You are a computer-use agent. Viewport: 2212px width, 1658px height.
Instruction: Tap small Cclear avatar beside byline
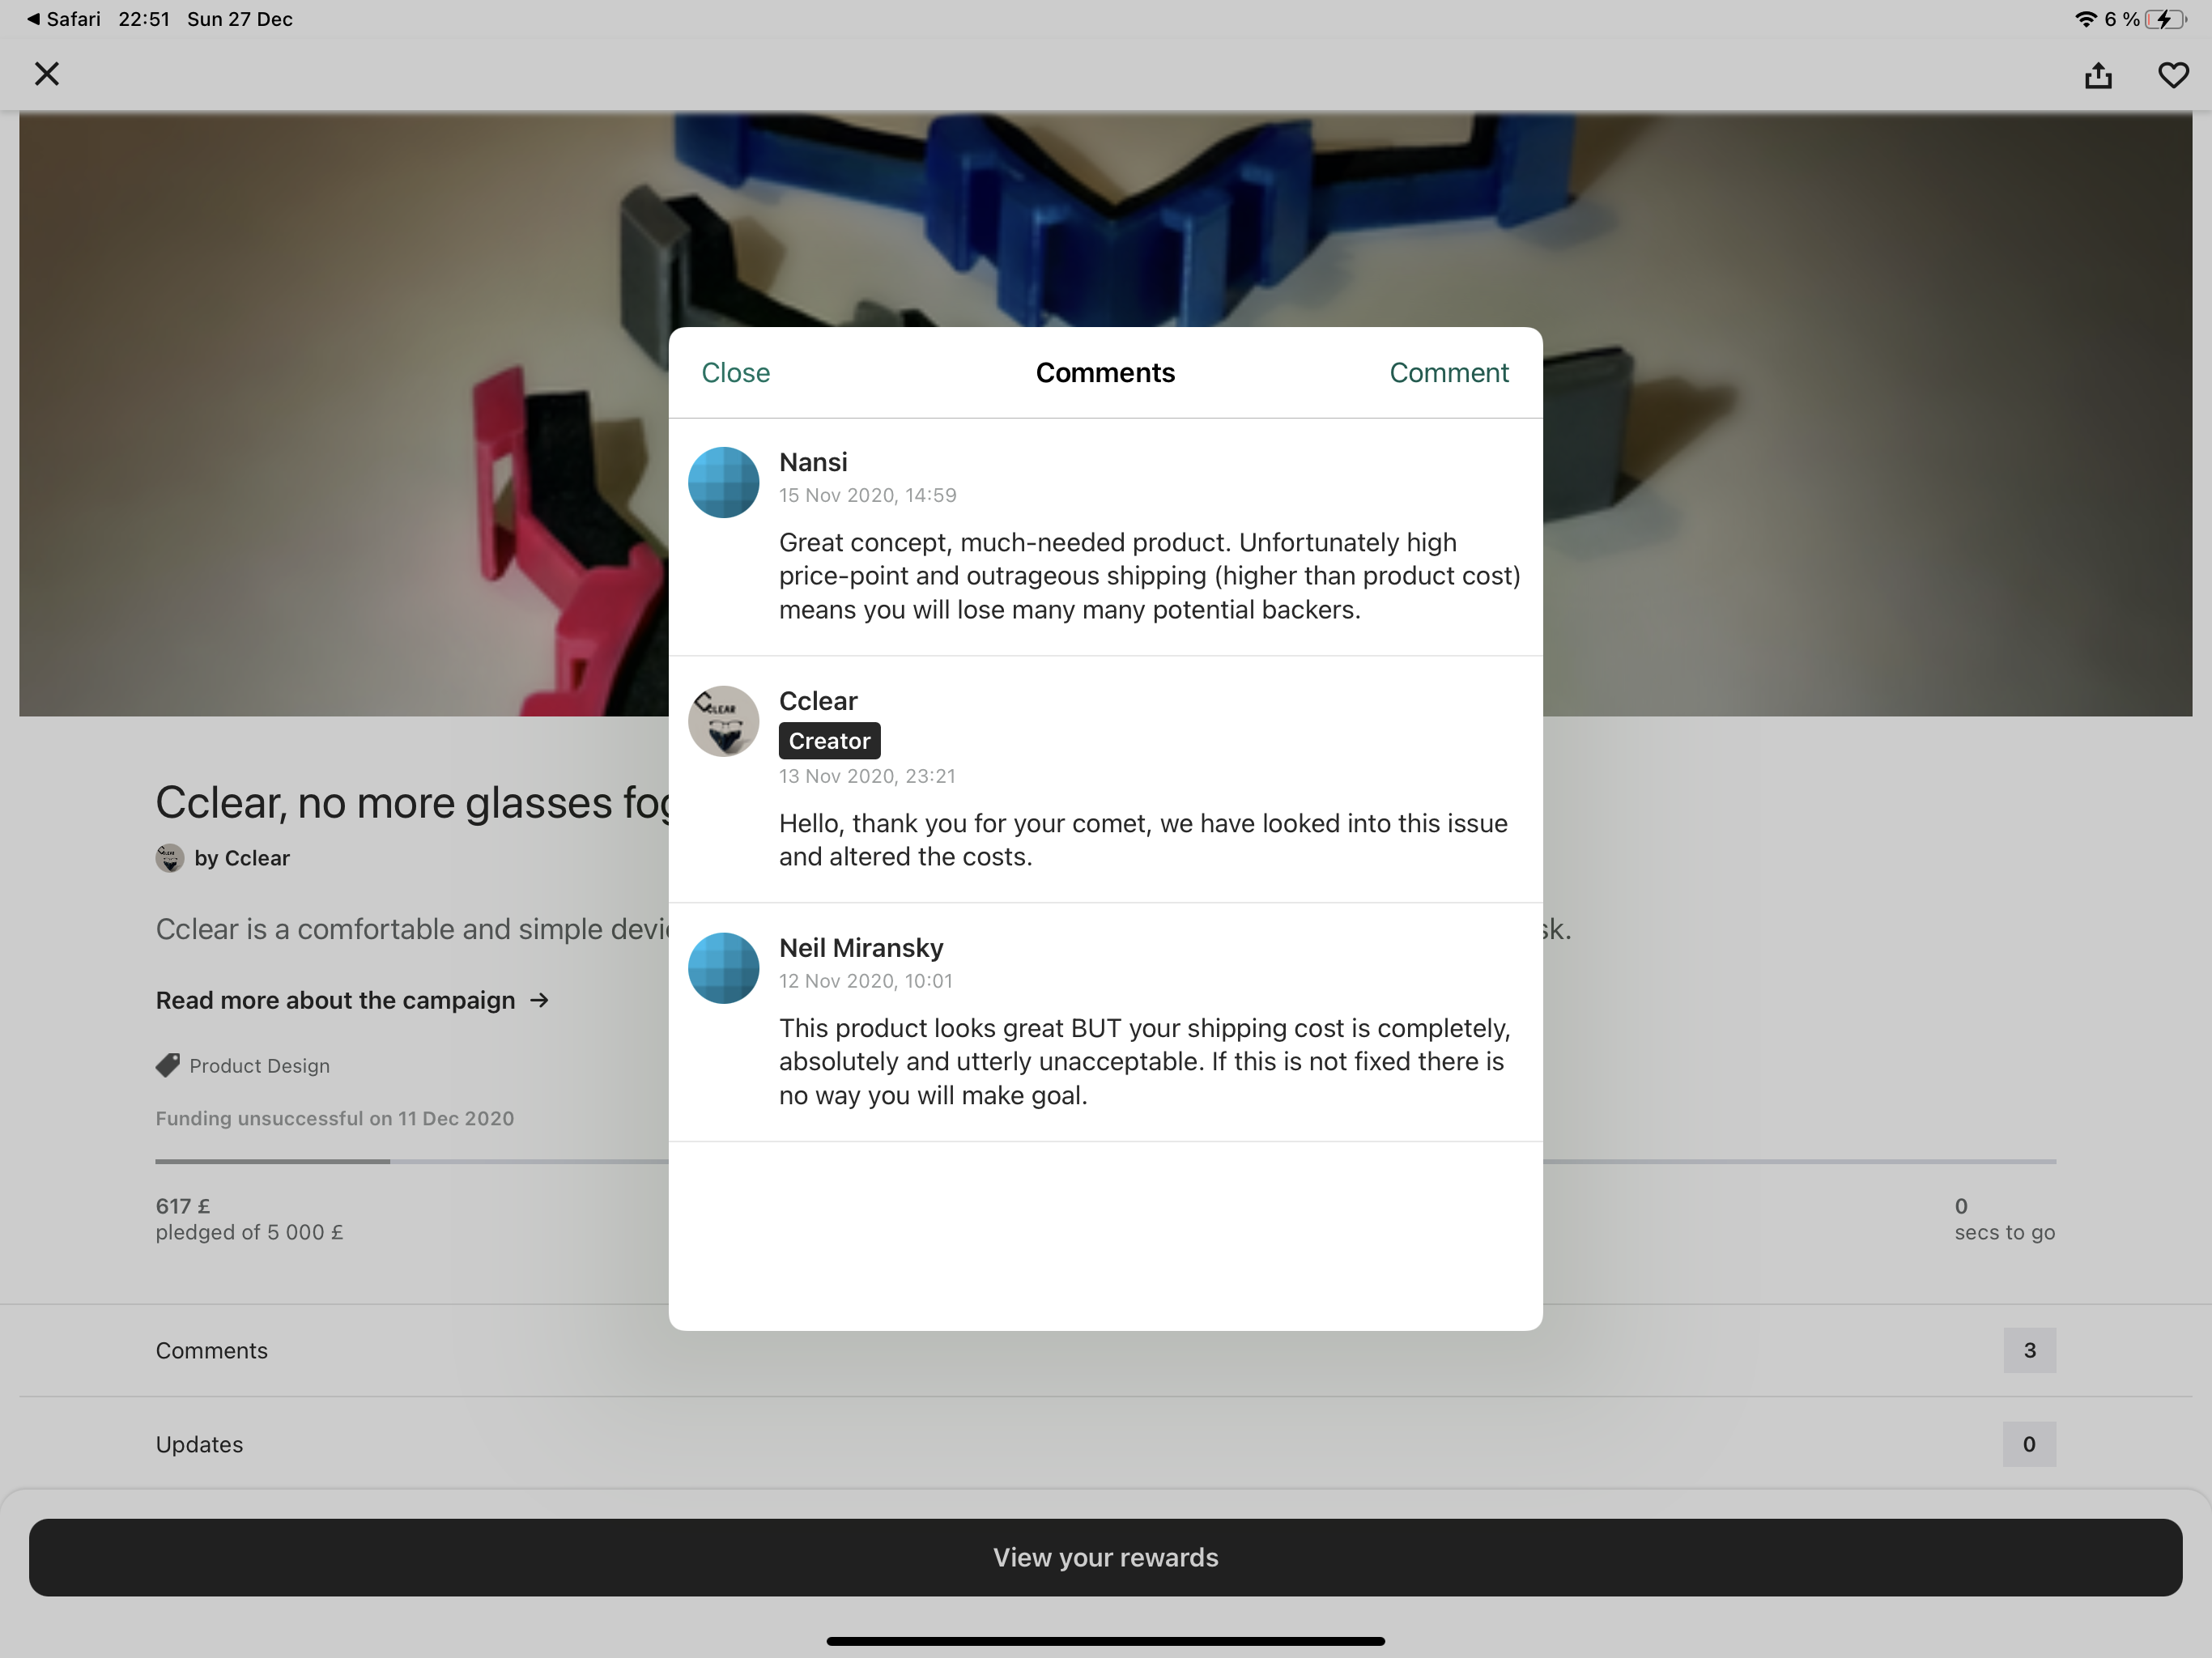tap(170, 858)
